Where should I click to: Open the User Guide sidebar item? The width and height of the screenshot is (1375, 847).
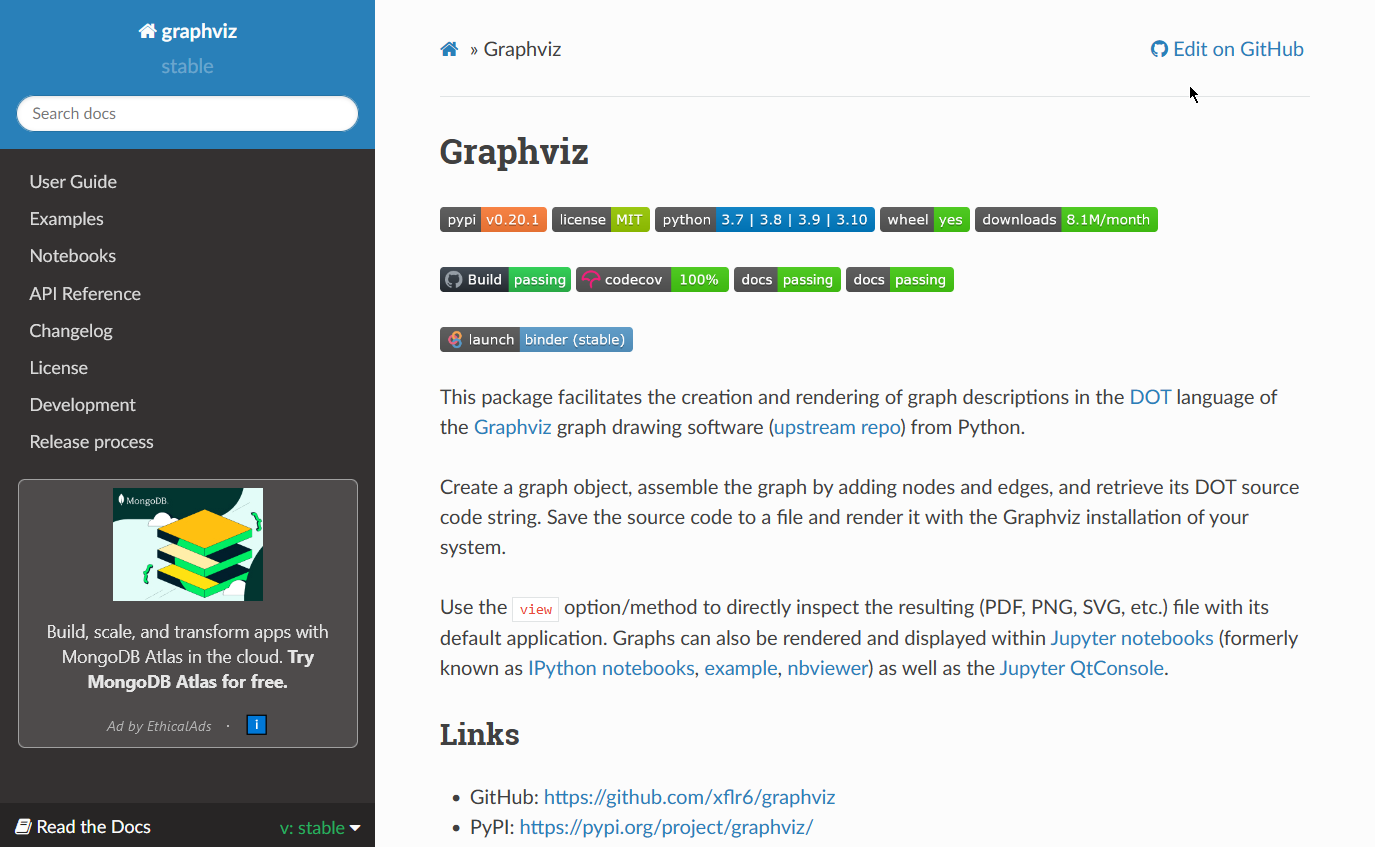point(73,181)
